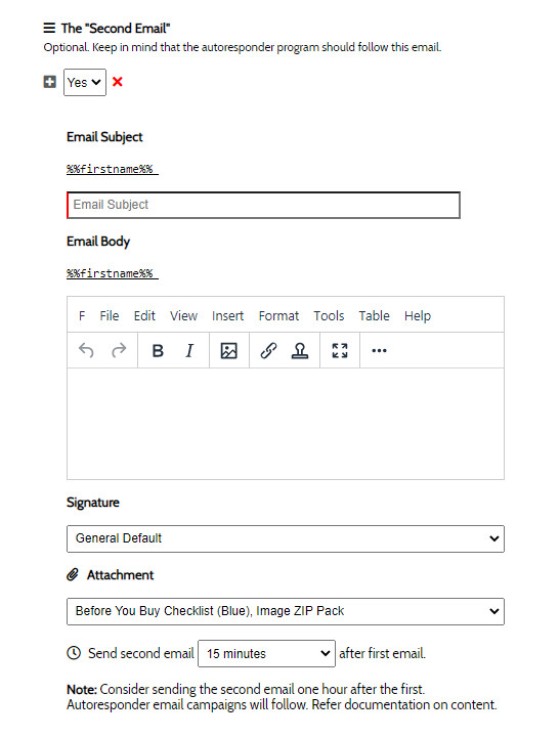Screen dimensions: 560x737
Task: Change the 15 minutes delay dropdown
Action: pos(267,653)
